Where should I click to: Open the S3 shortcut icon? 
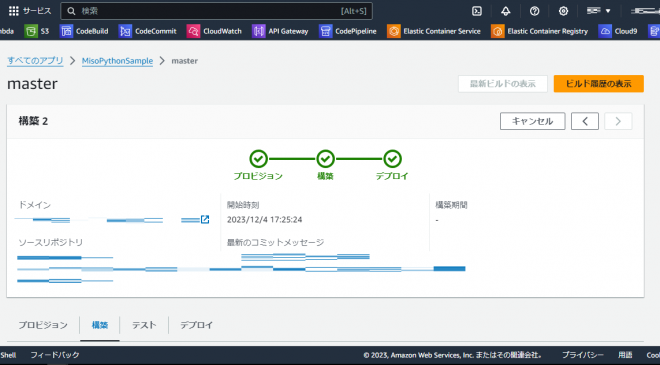pos(31,31)
